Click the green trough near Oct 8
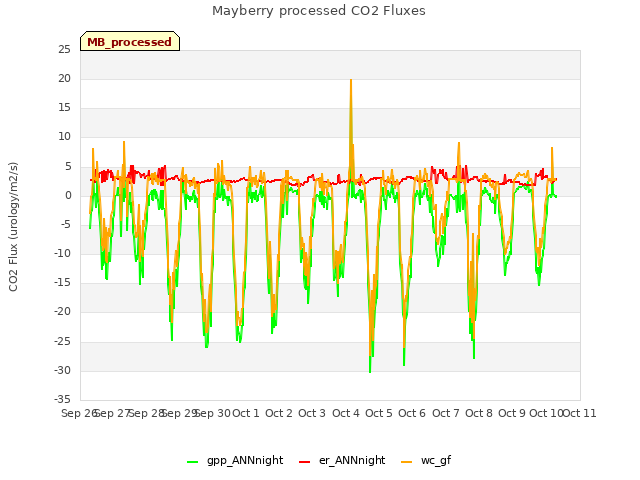Screen dimensions: 640x480 coord(474,358)
